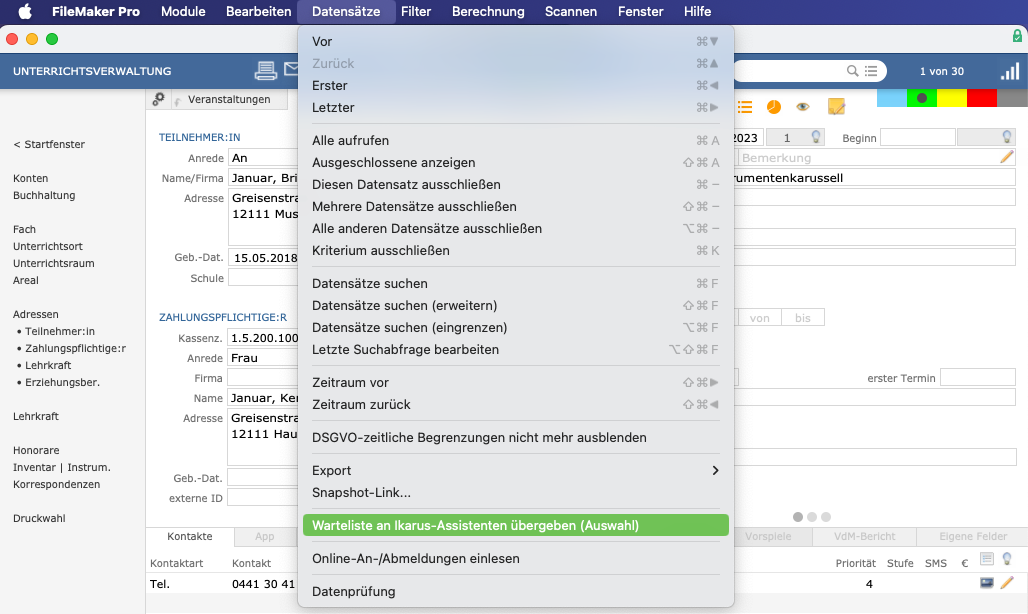Click the green lock icon
1028x614 pixels.
(1018, 36)
